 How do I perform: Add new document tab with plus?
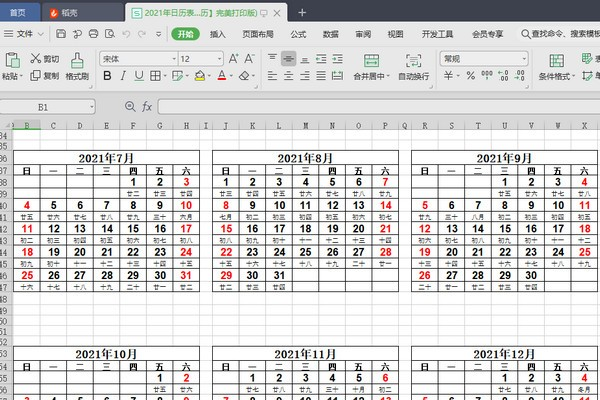(302, 13)
